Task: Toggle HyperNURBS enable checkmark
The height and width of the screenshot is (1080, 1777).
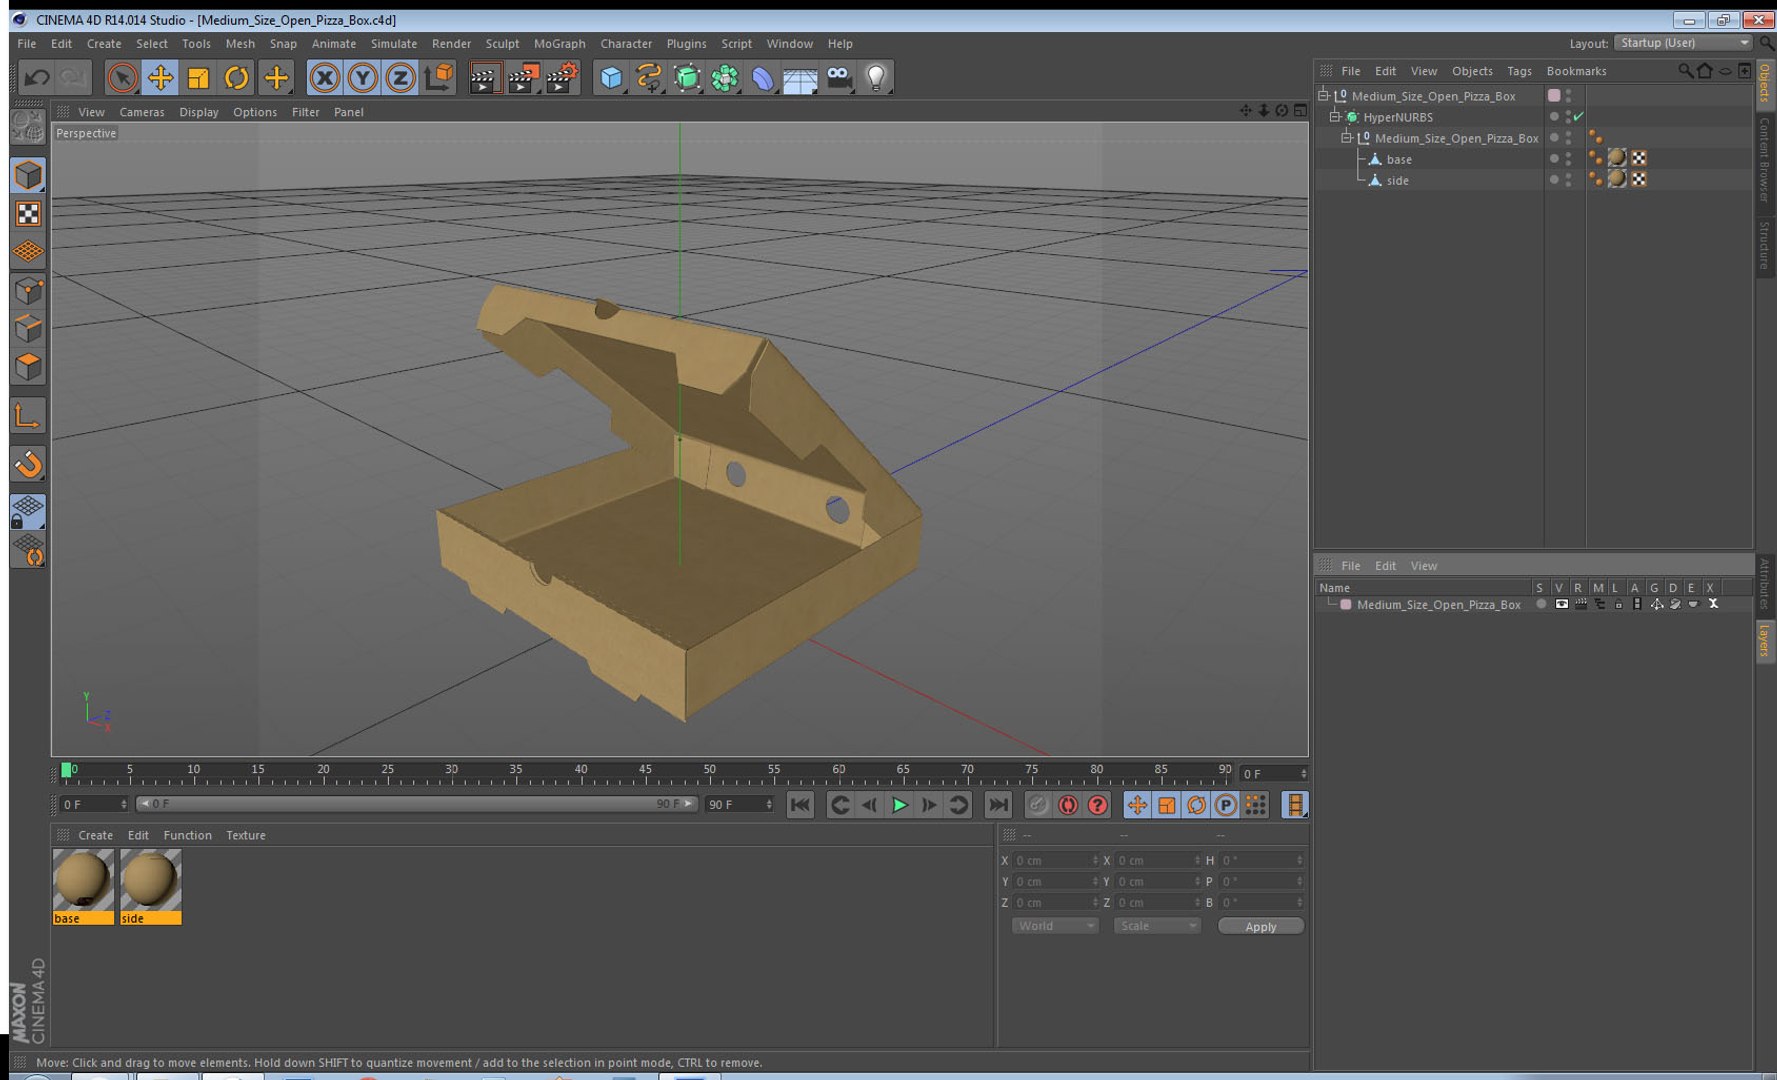Action: coord(1578,117)
